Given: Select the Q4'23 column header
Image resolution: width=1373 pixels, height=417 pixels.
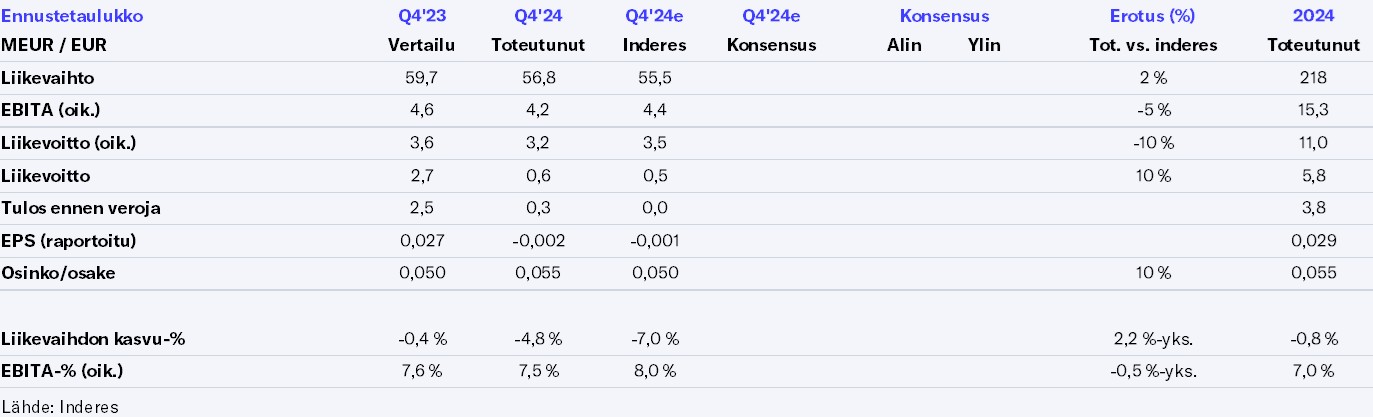Looking at the screenshot, I should point(421,16).
